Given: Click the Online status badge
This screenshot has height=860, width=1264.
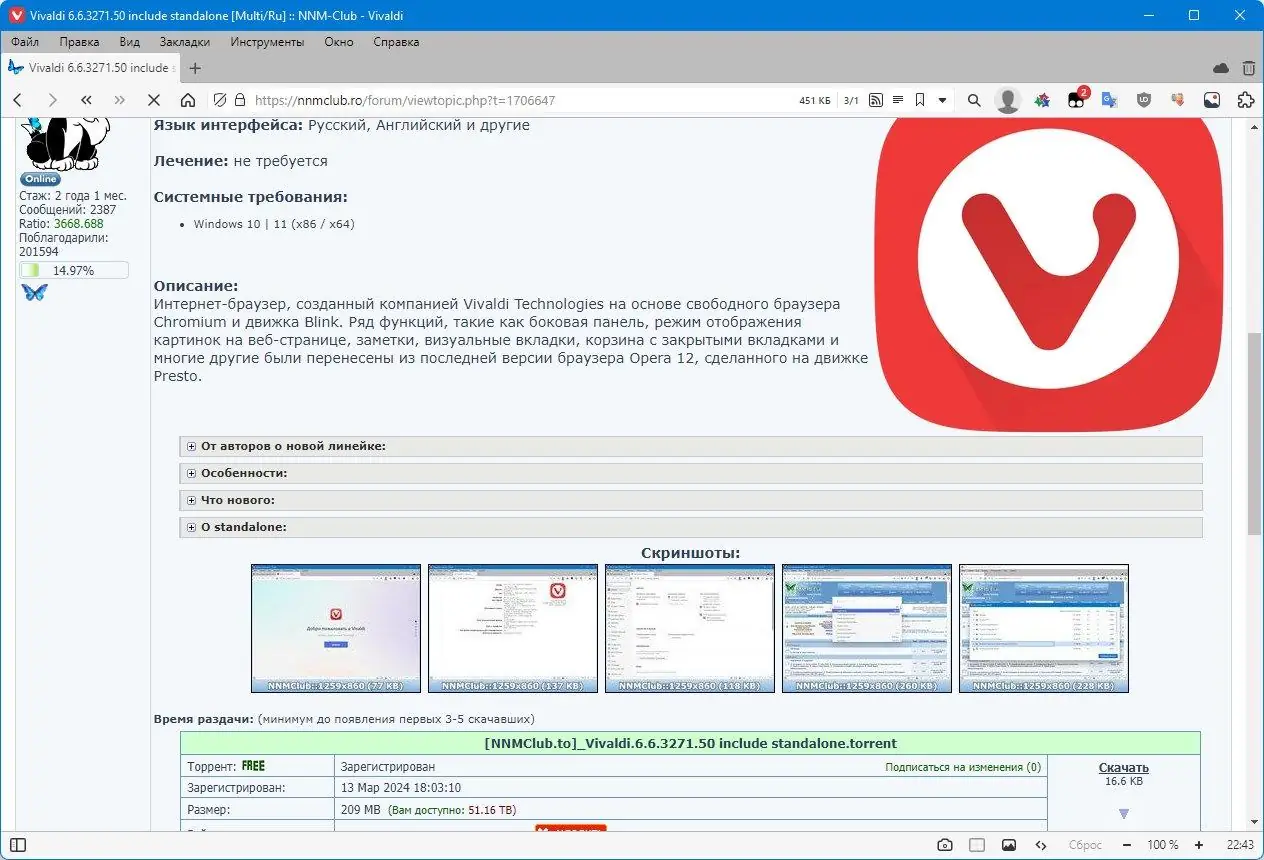Looking at the screenshot, I should (41, 179).
